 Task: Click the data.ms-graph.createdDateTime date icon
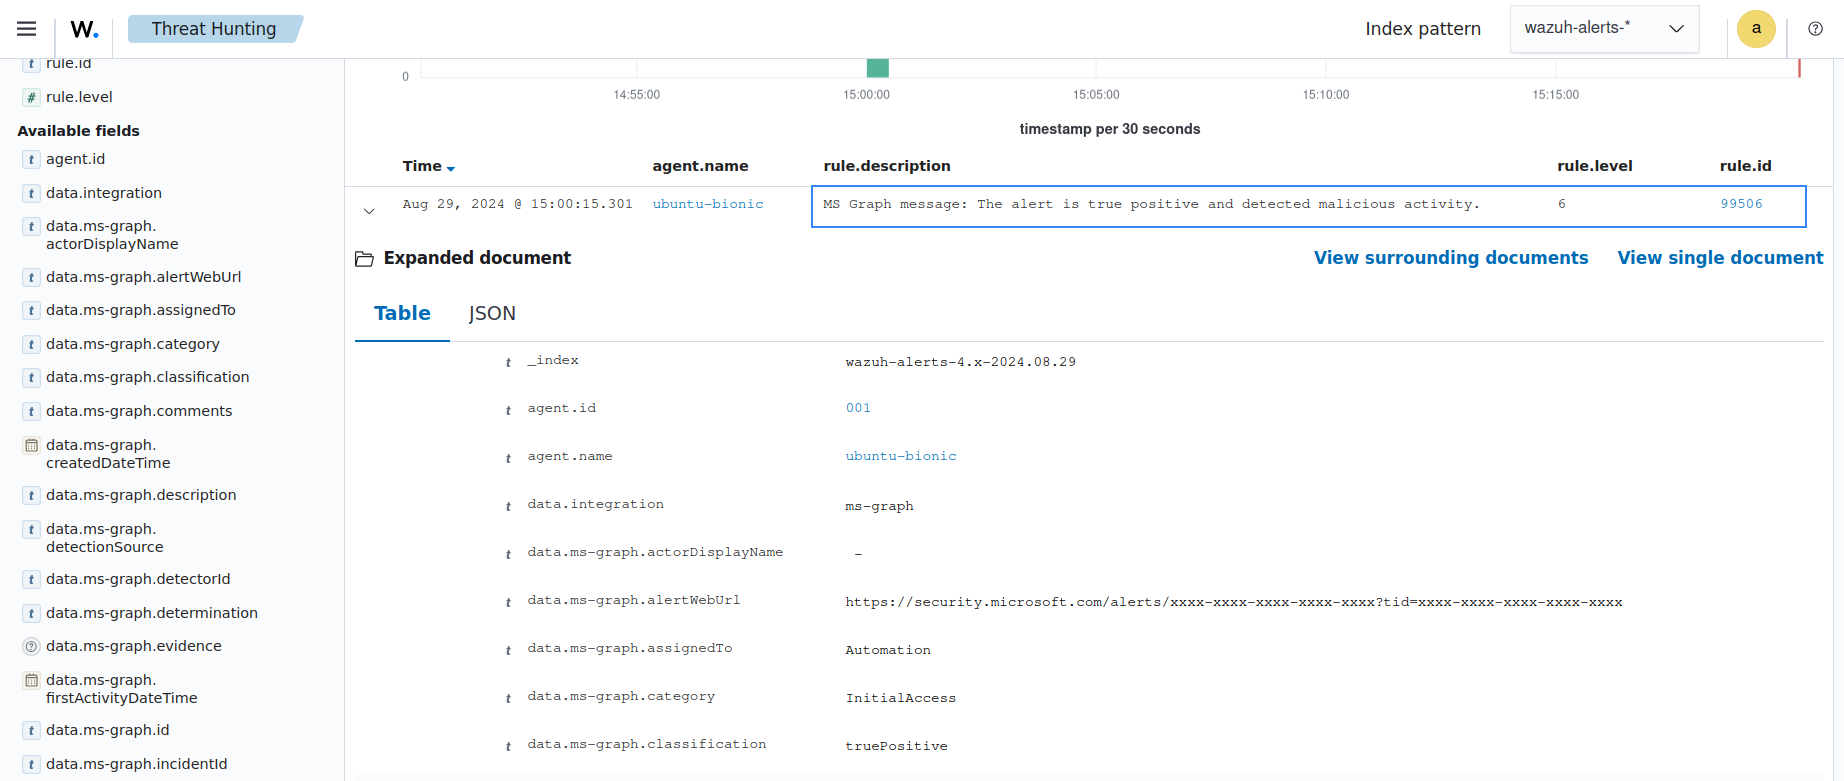click(32, 446)
